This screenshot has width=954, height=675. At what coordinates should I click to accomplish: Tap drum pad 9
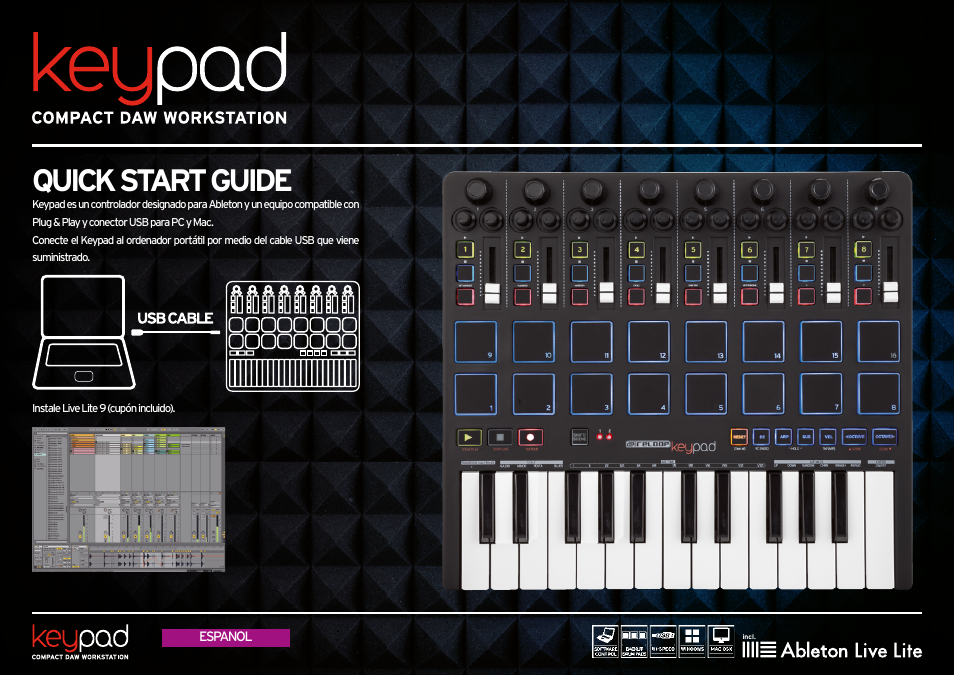pos(476,342)
